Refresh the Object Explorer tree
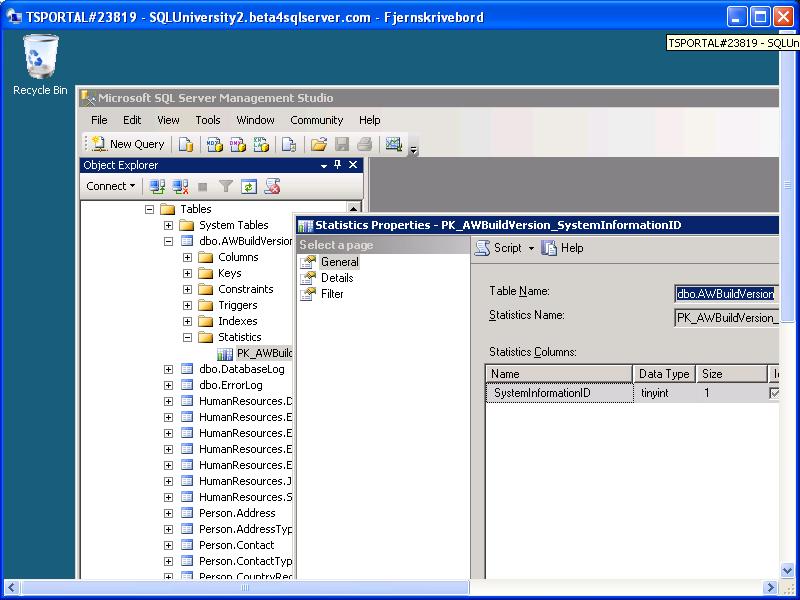800x600 pixels. point(248,185)
